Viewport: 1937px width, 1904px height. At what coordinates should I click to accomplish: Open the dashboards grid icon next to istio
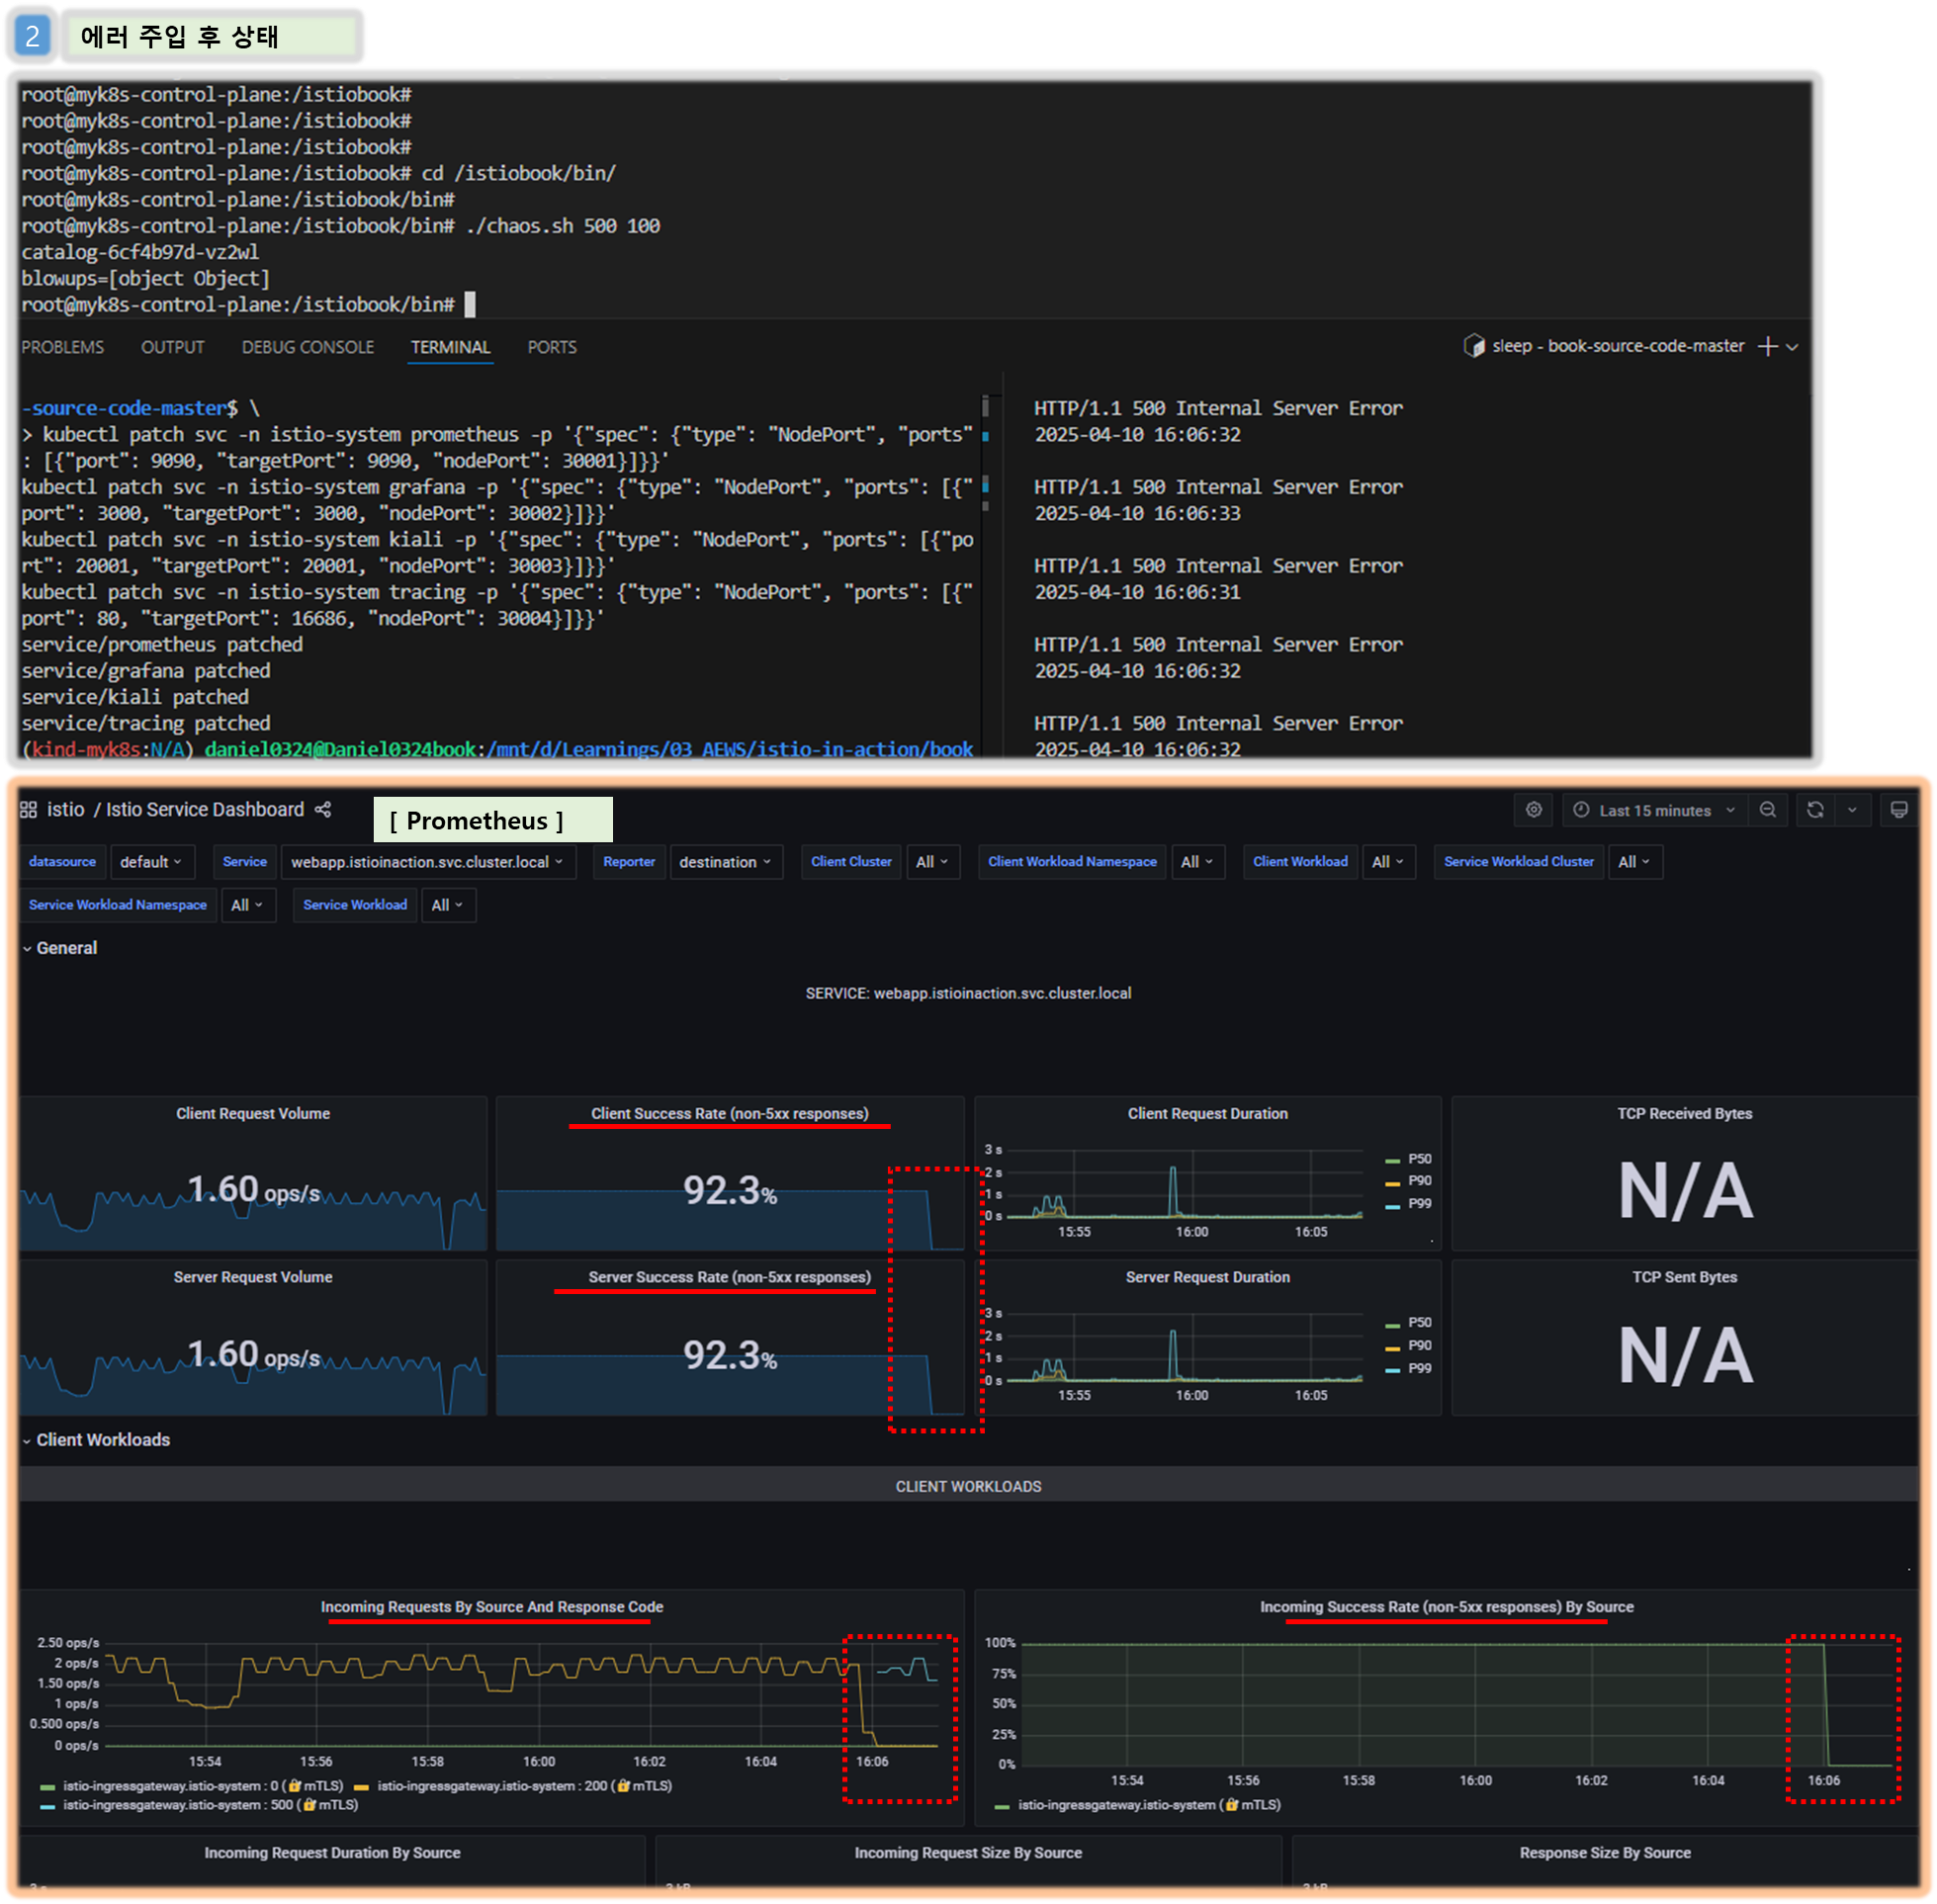(x=28, y=810)
